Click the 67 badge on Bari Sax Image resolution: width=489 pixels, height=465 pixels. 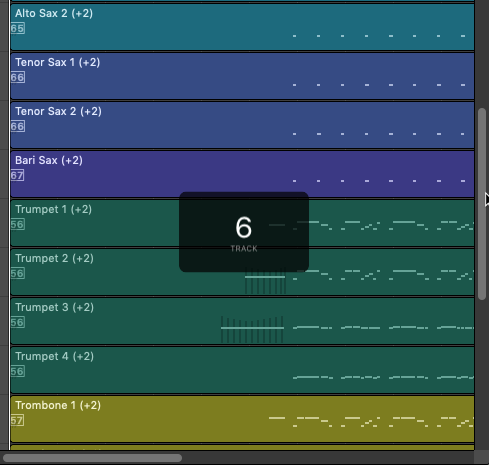(x=17, y=176)
